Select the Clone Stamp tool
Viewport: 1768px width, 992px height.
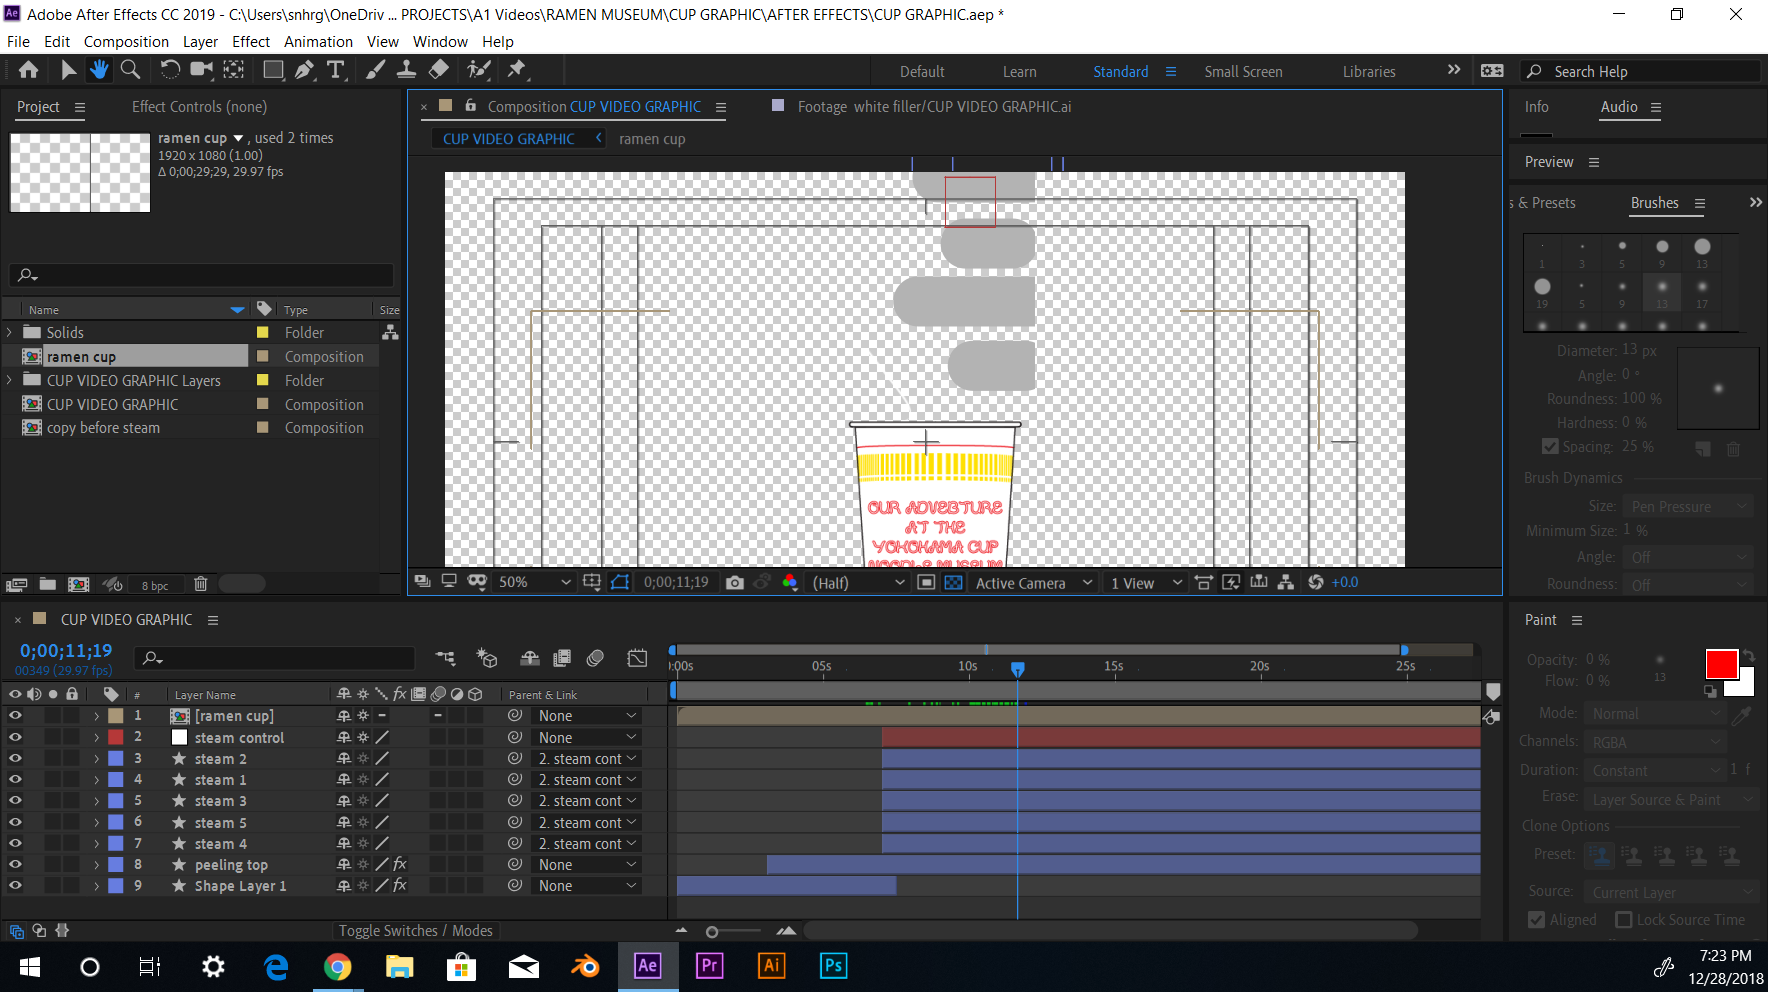(407, 70)
